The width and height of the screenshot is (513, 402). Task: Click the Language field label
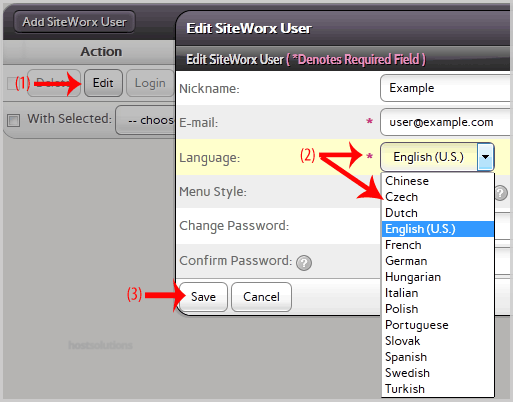click(x=210, y=158)
